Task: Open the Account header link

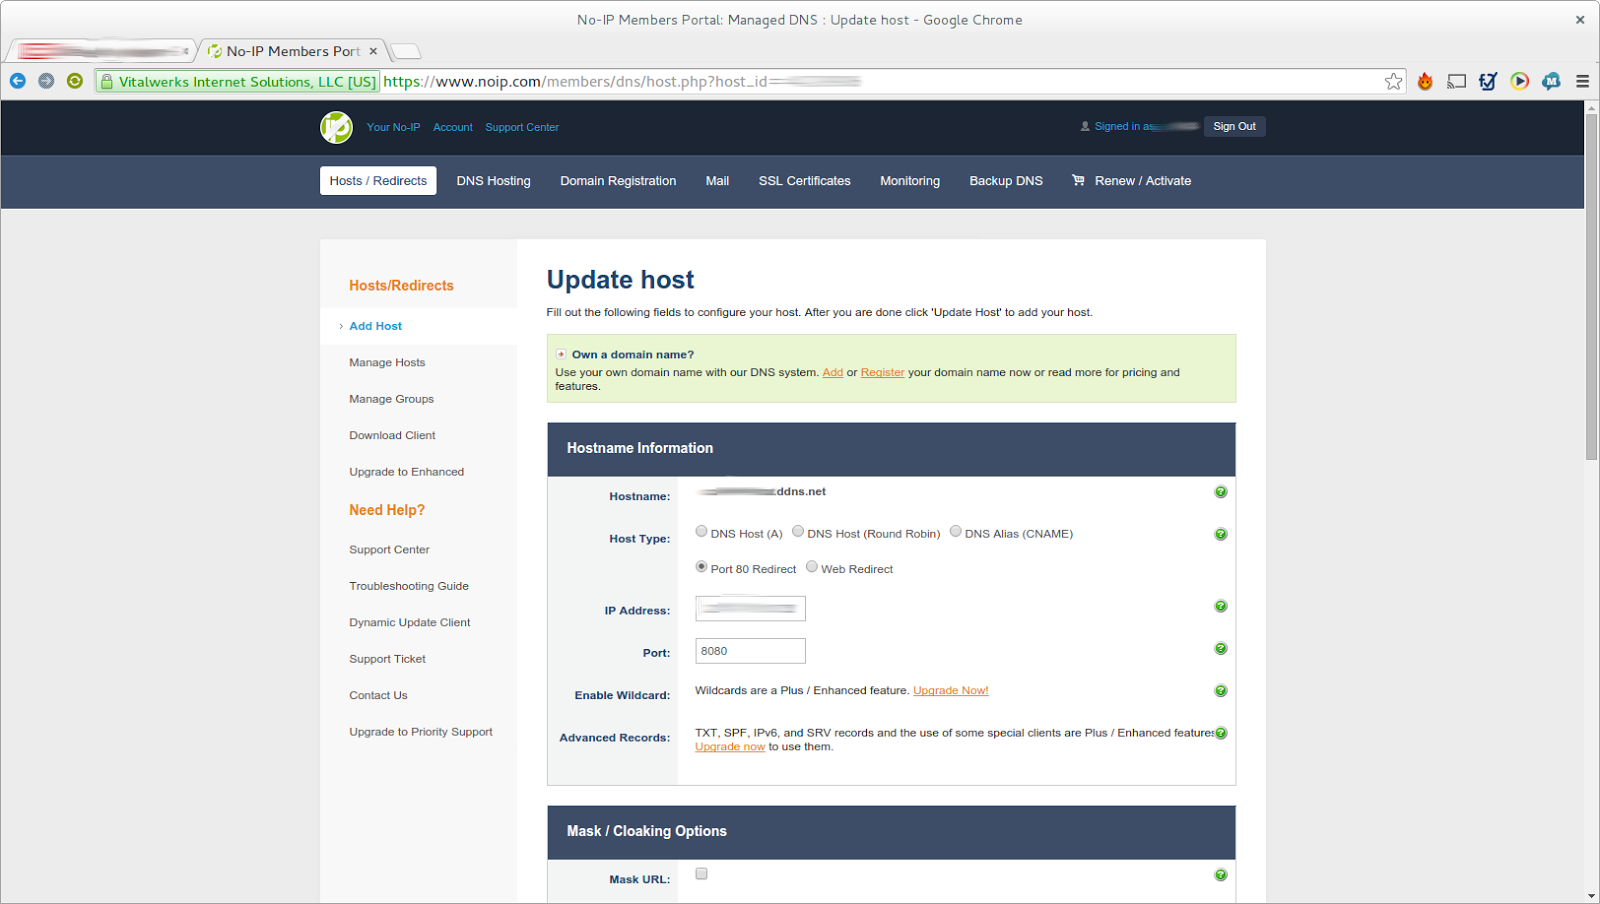Action: coord(453,127)
